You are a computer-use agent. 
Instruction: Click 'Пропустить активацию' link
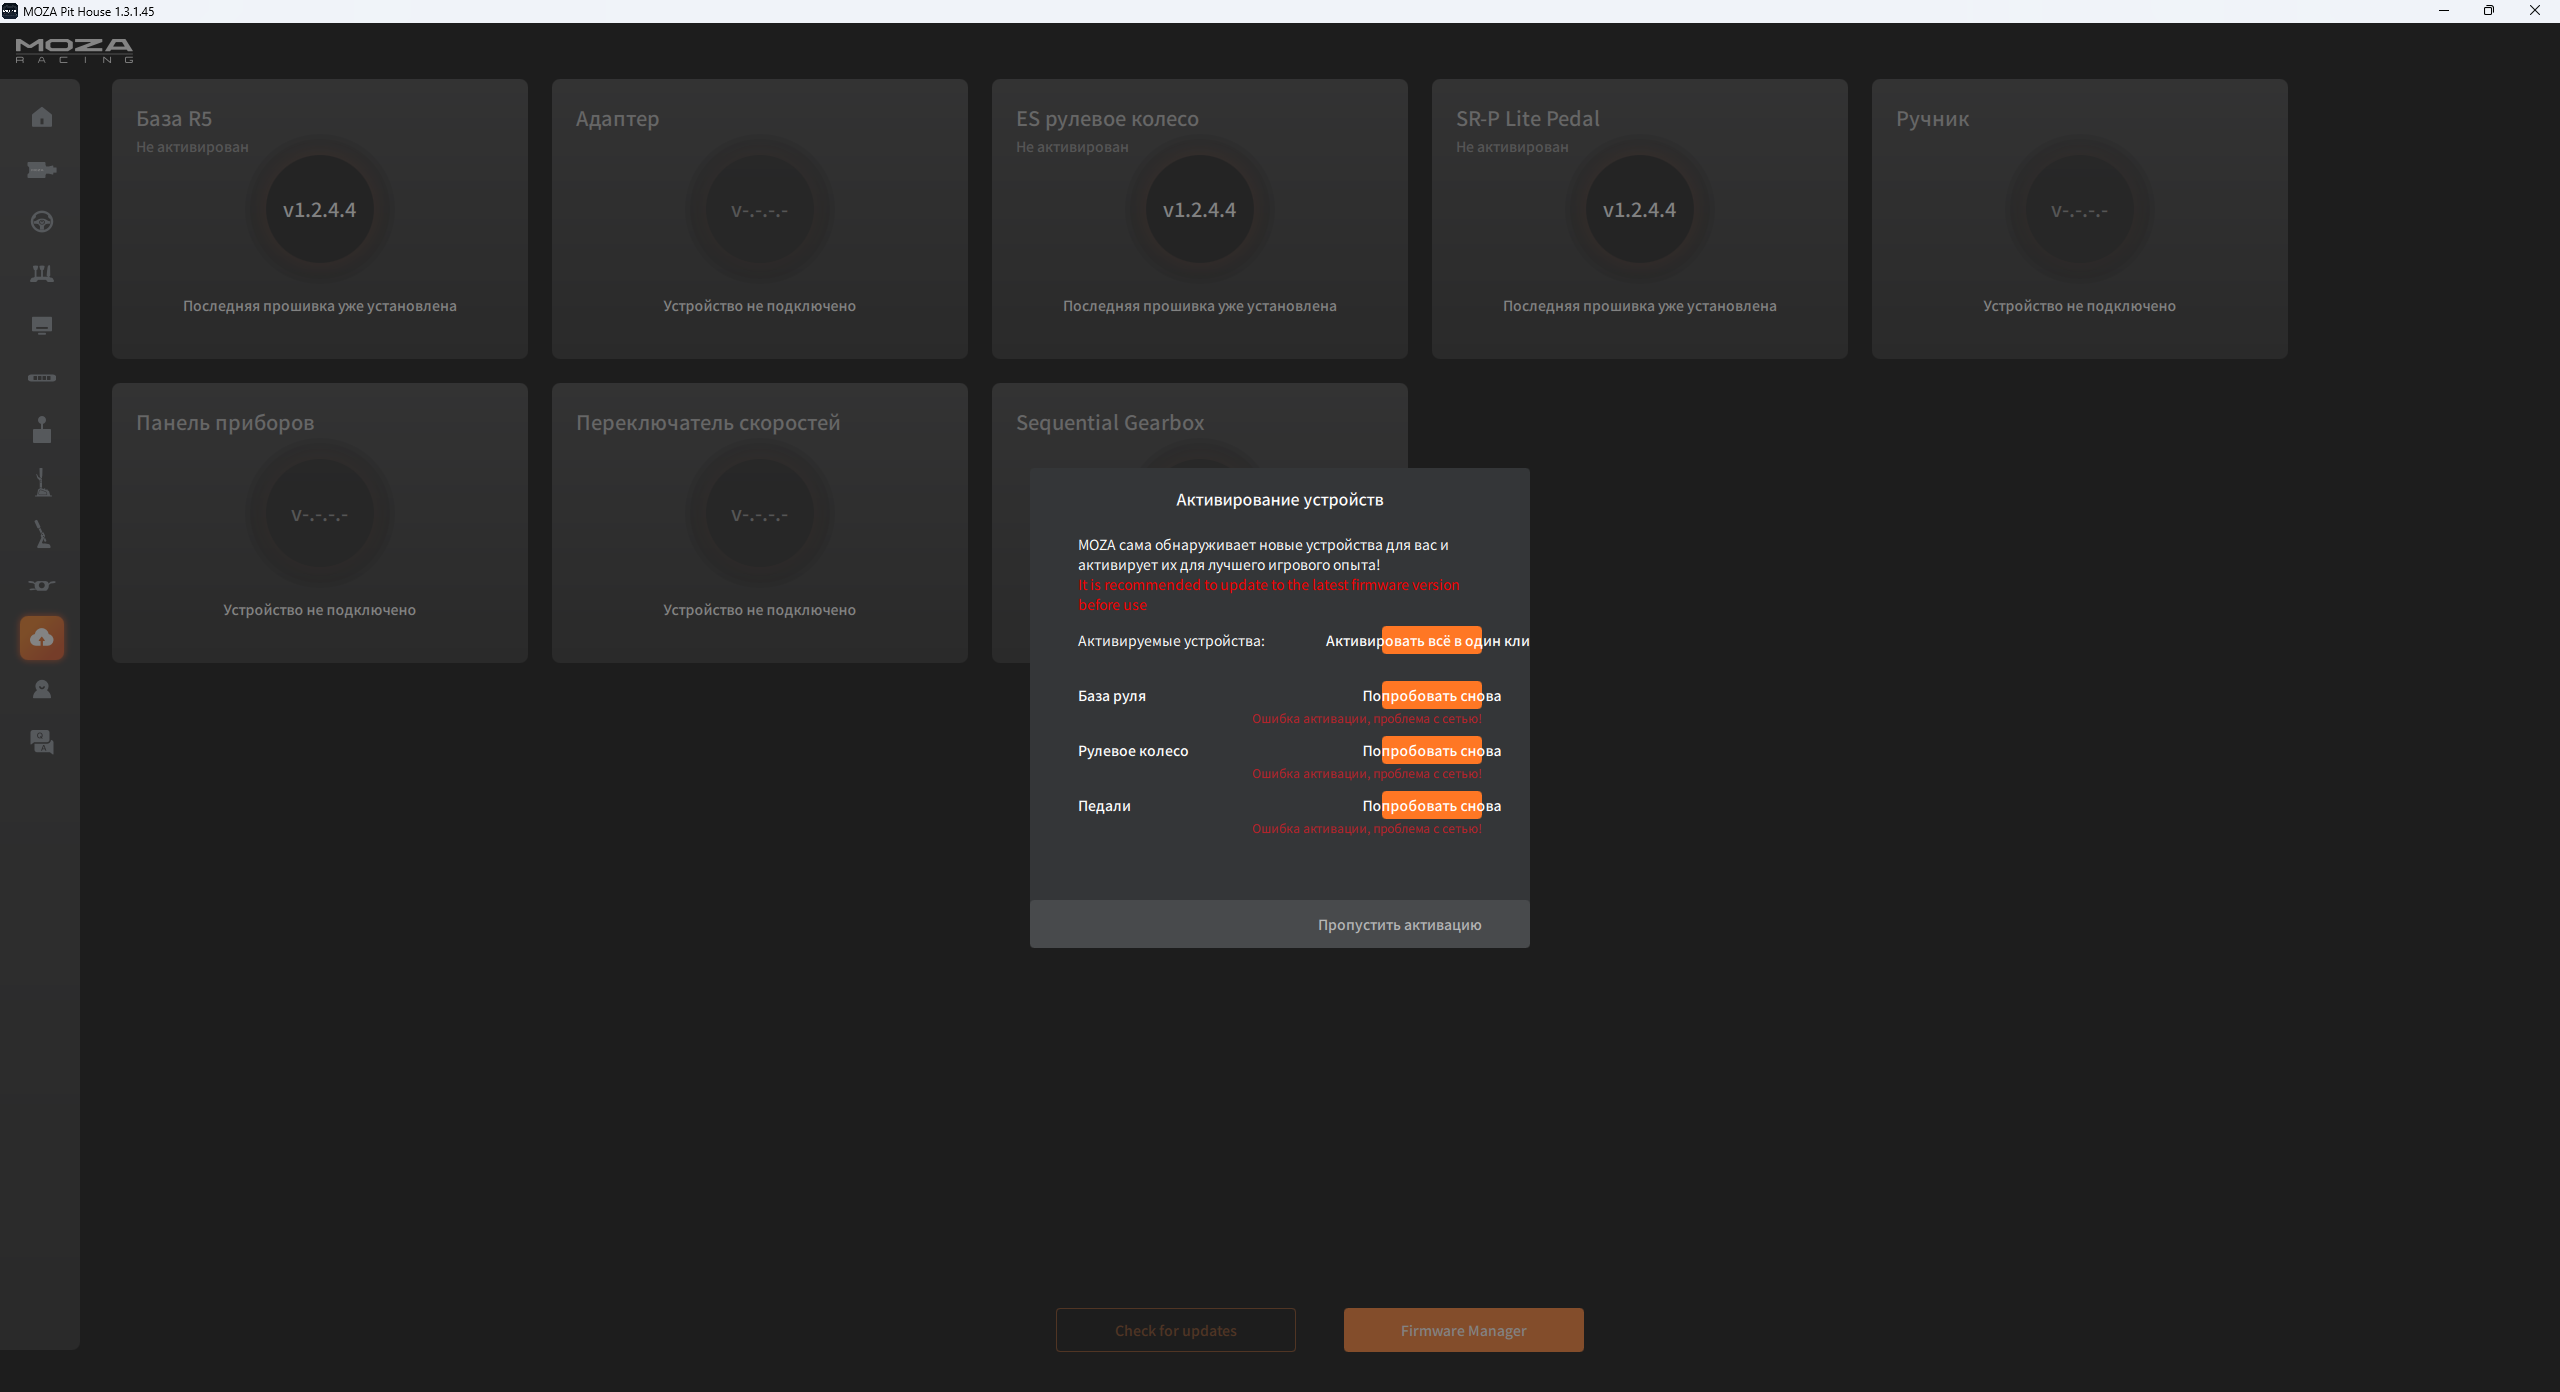1399,925
